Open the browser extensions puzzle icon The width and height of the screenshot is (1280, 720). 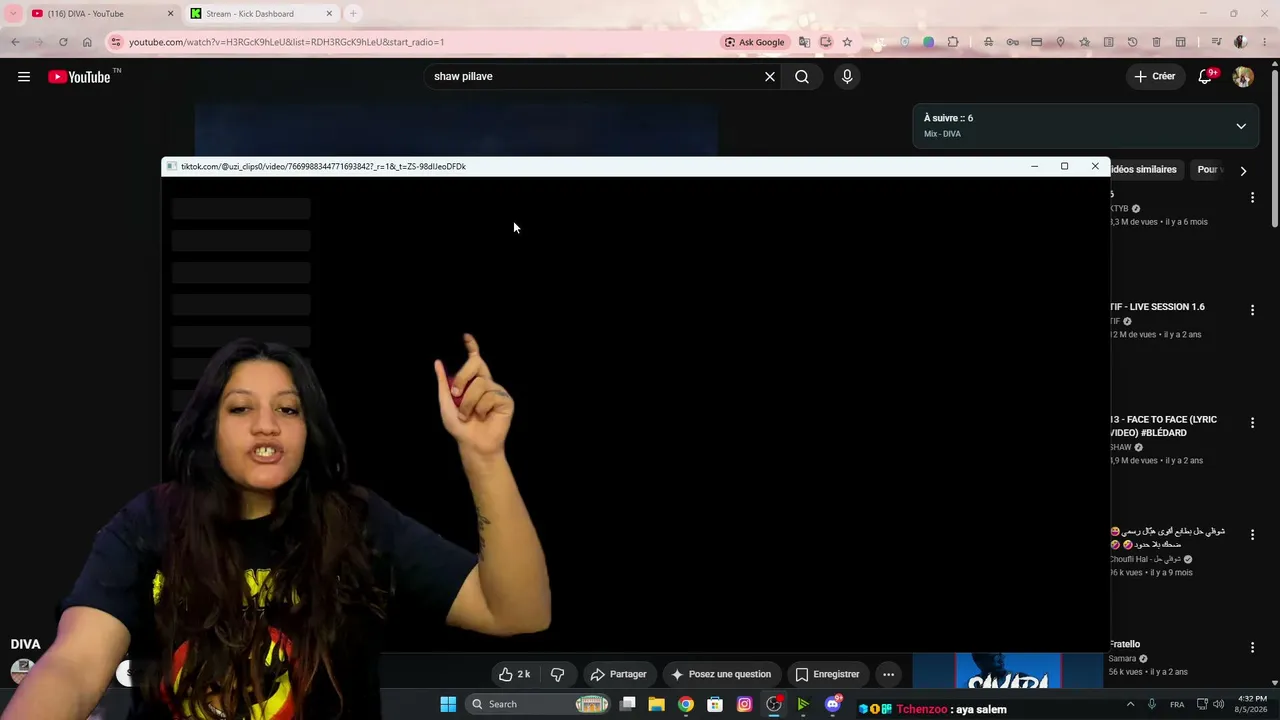953,42
